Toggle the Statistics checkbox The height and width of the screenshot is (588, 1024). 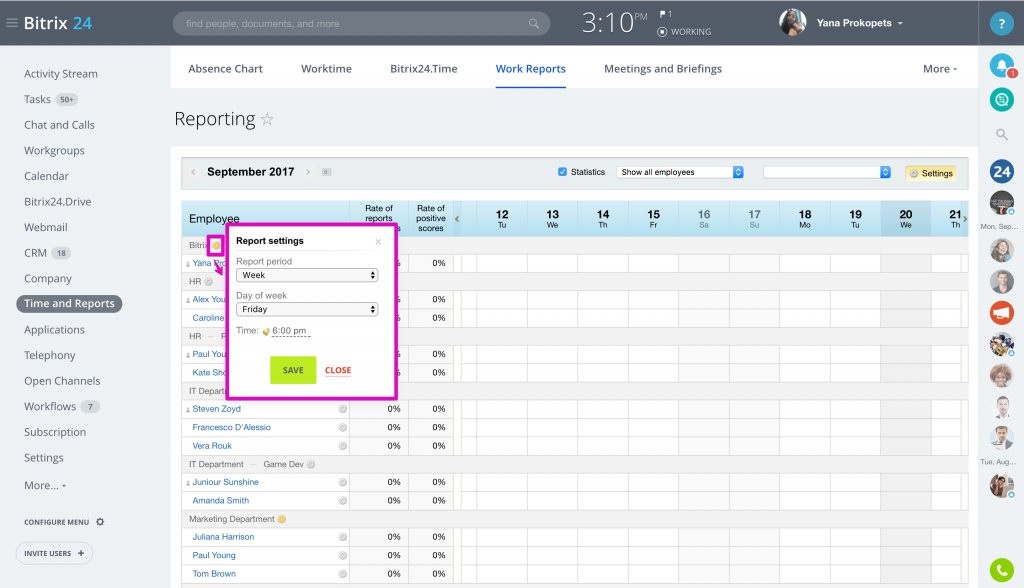(x=562, y=172)
